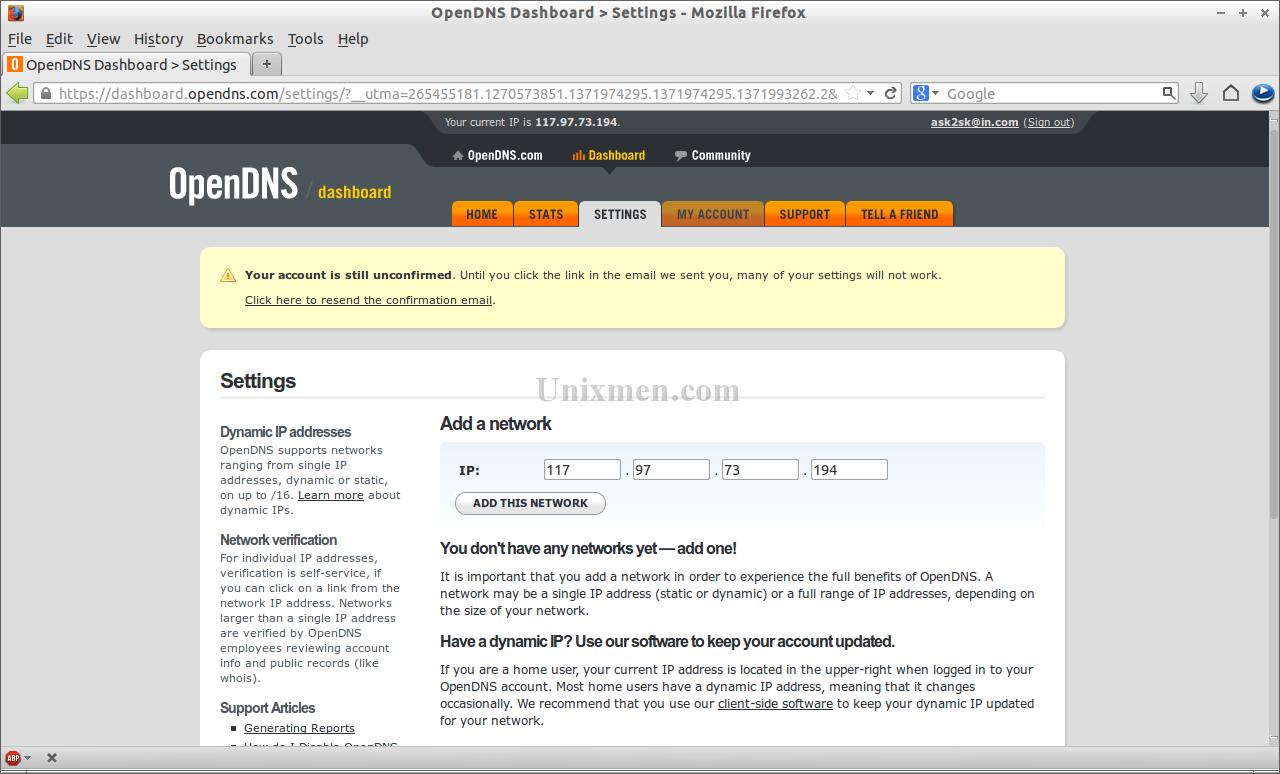Open the Generating Reports support article

click(x=299, y=728)
